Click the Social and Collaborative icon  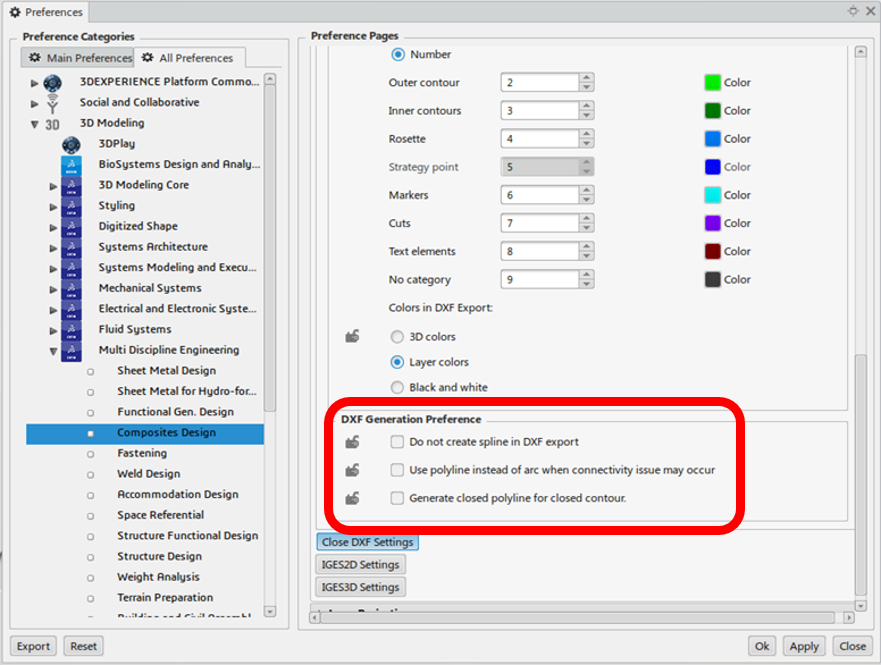[53, 103]
